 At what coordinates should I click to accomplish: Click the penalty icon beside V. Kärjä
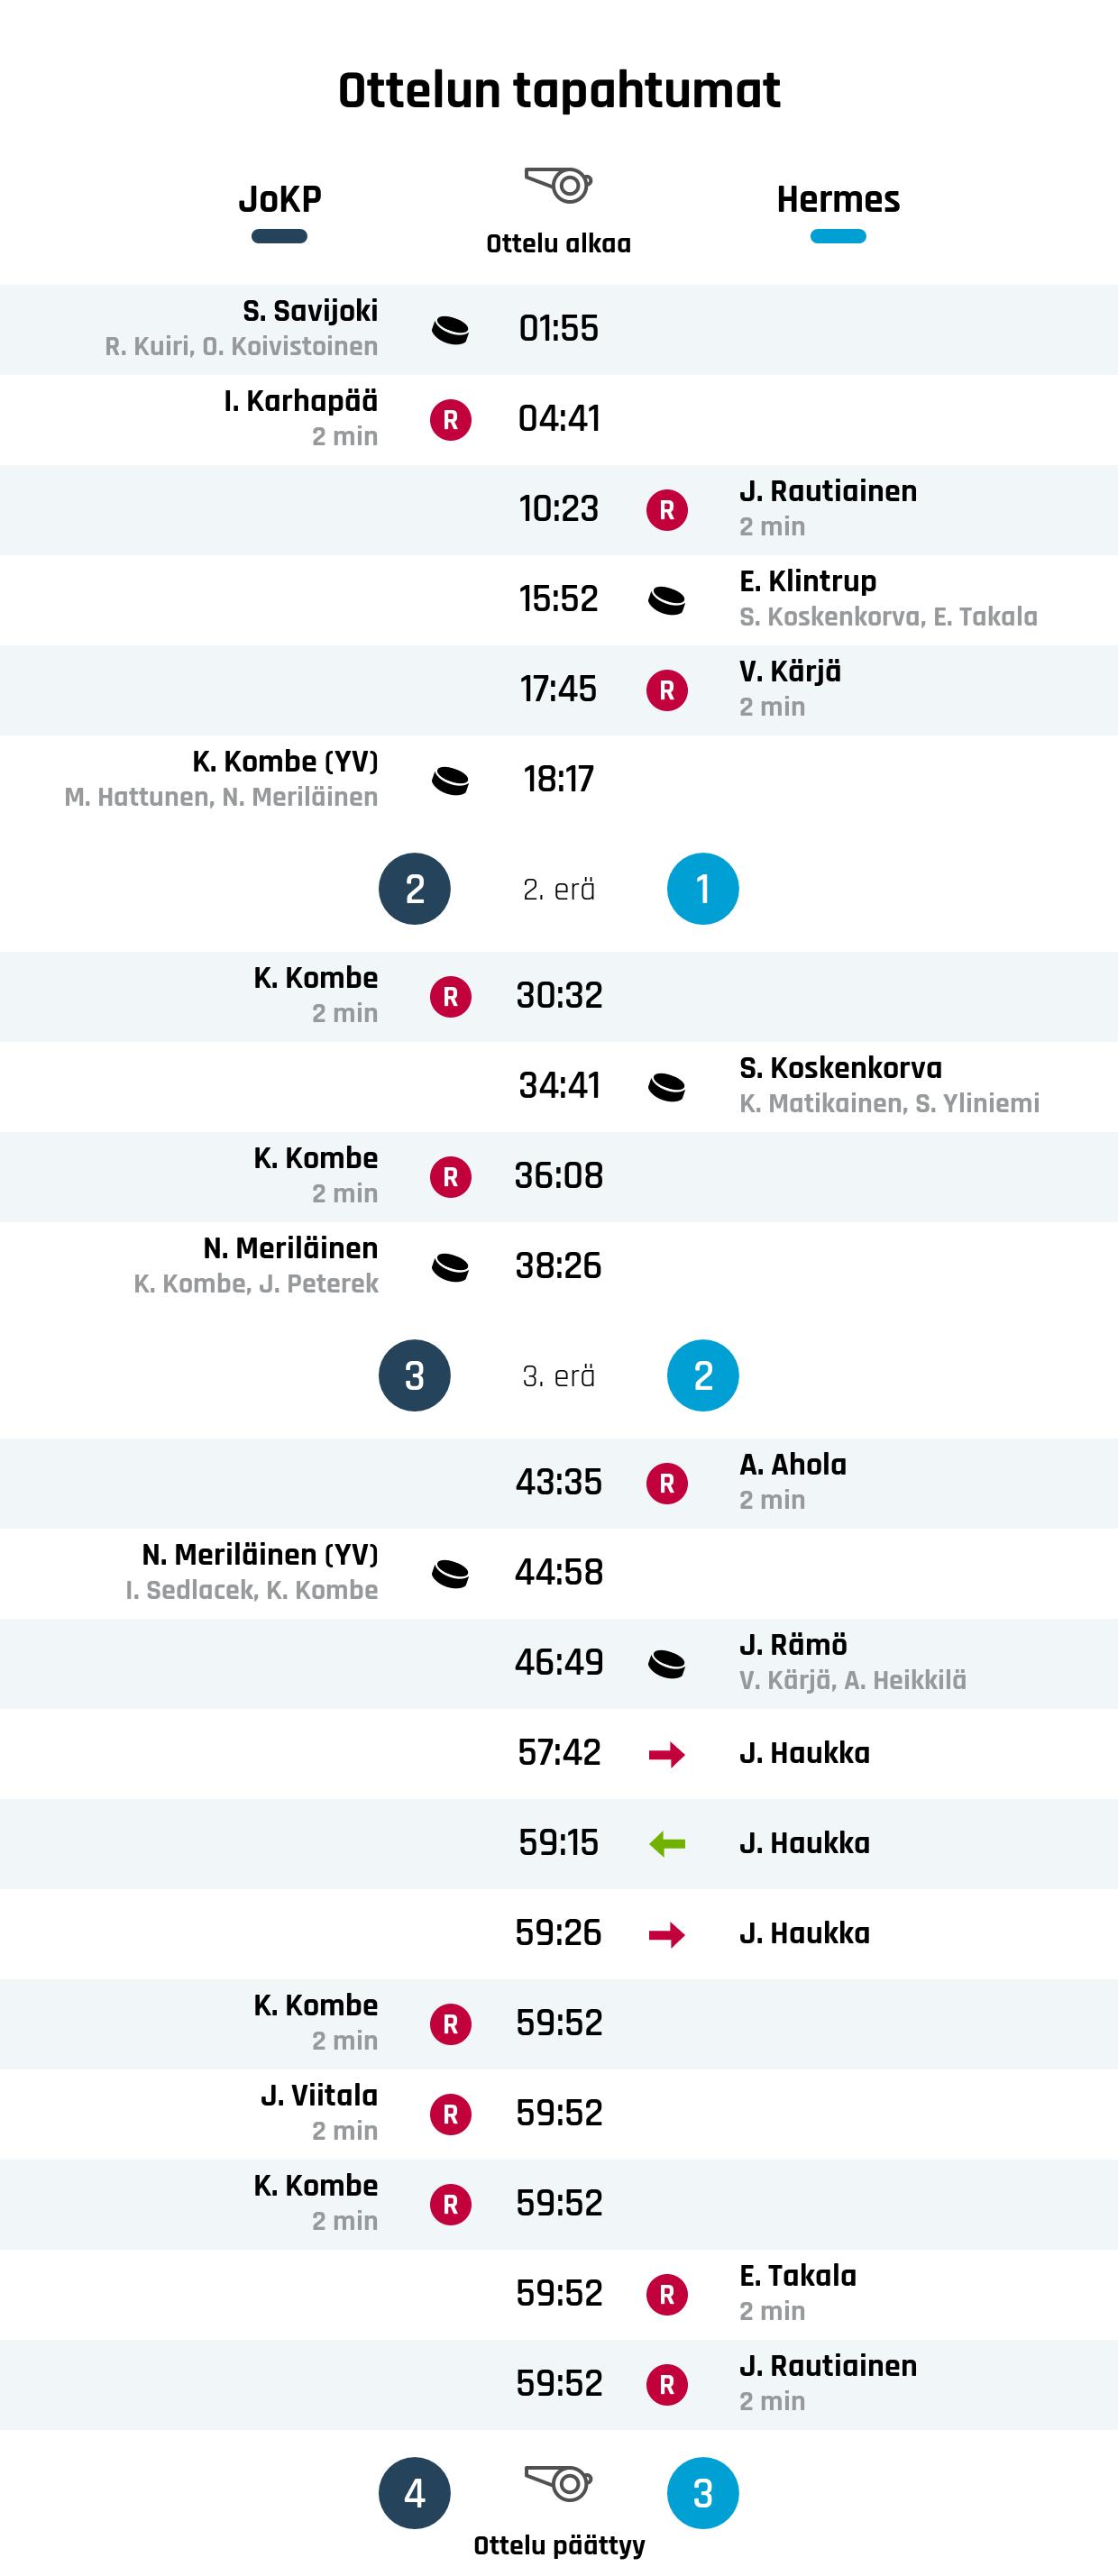click(667, 690)
